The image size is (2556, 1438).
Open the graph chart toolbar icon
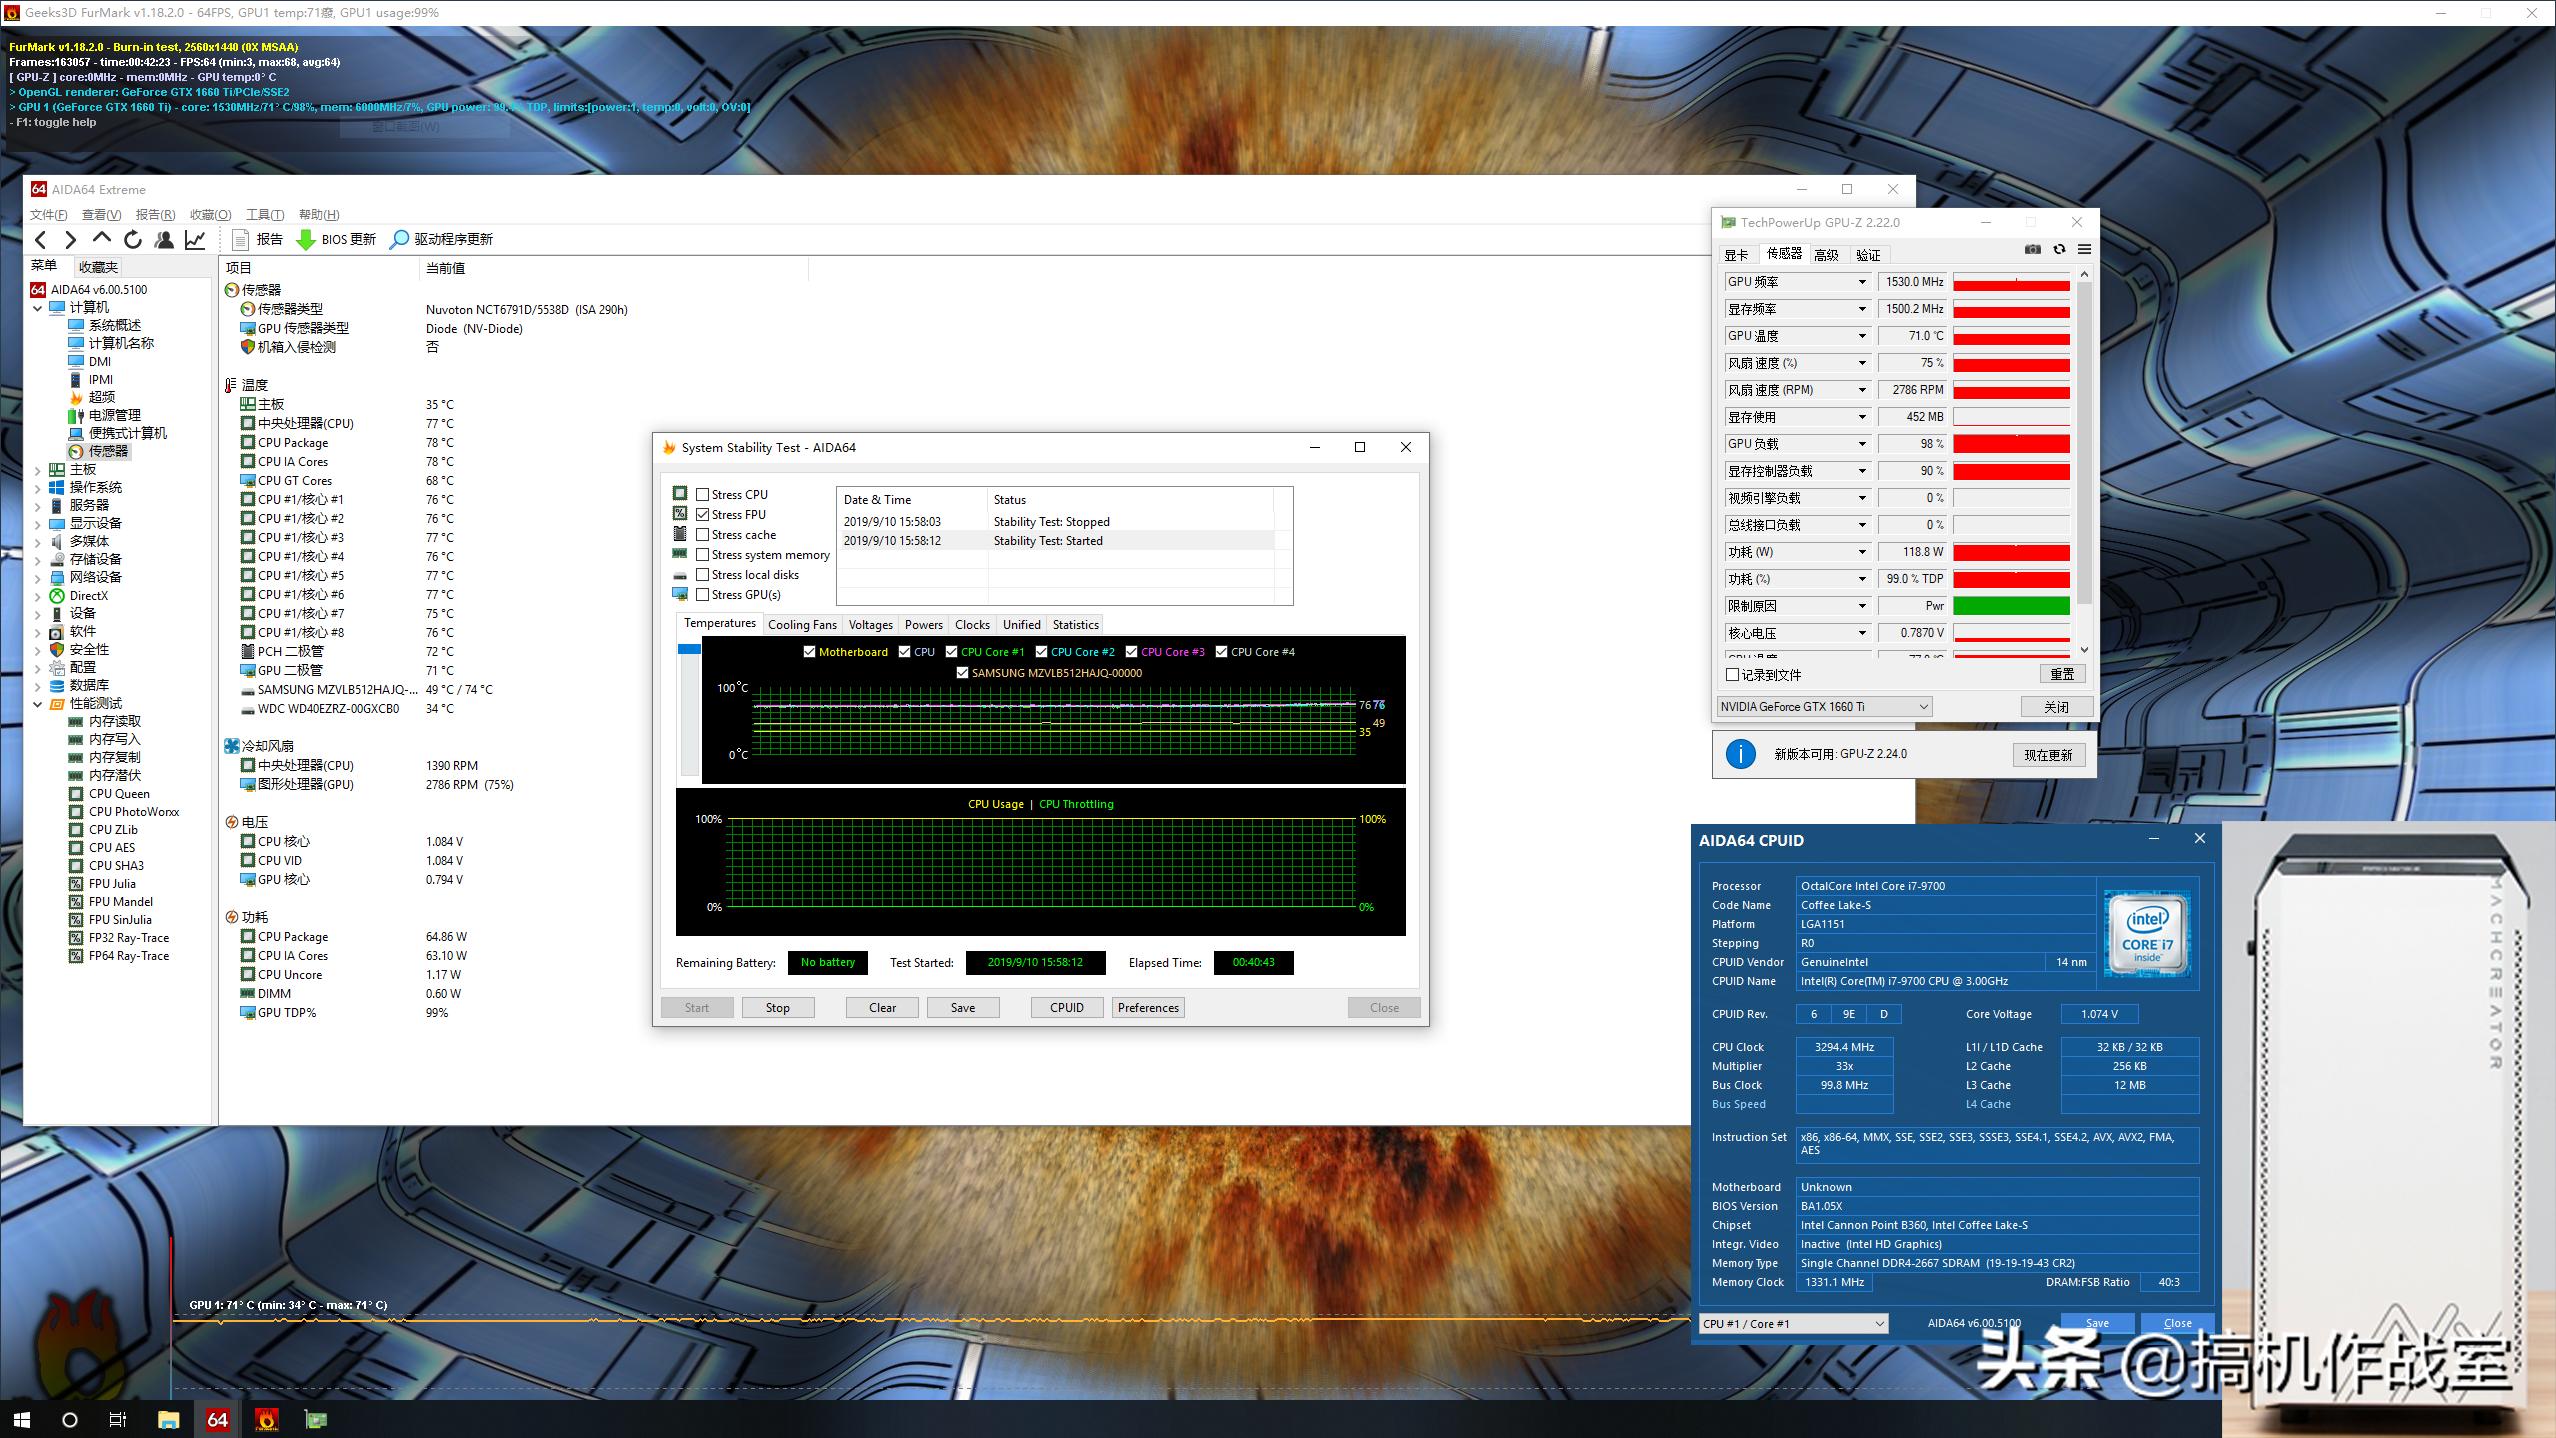(x=195, y=239)
